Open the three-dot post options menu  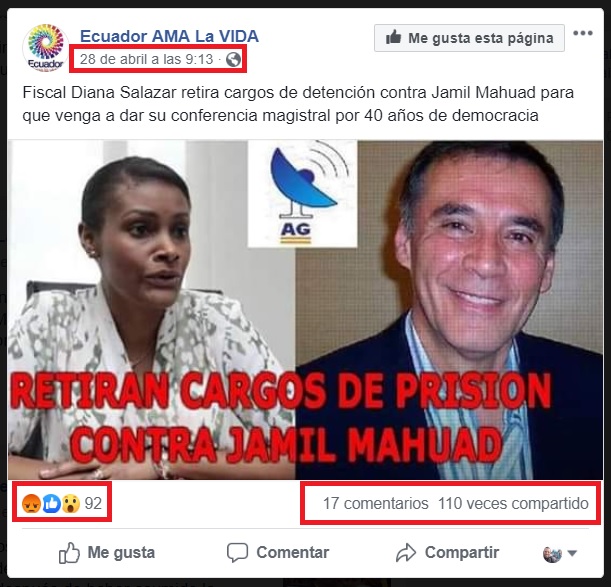coord(583,33)
